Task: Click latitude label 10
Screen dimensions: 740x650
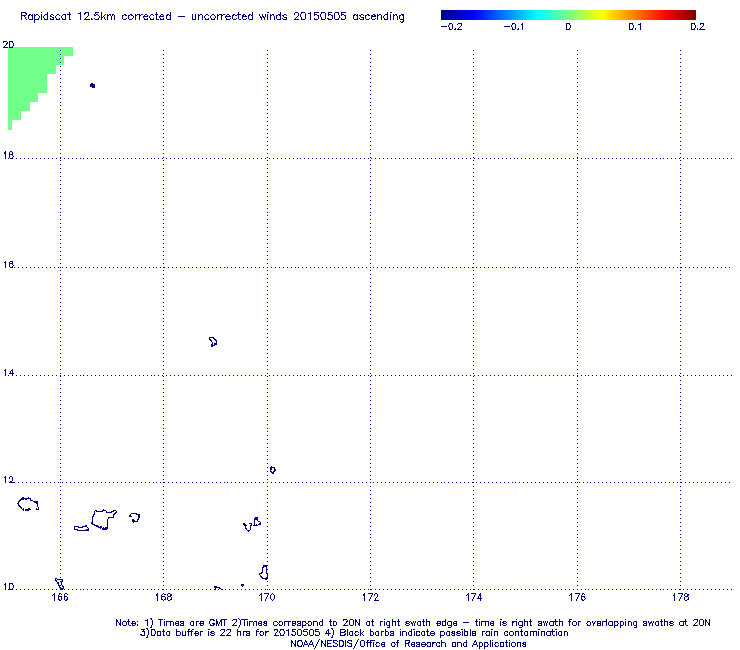Action: click(x=8, y=587)
